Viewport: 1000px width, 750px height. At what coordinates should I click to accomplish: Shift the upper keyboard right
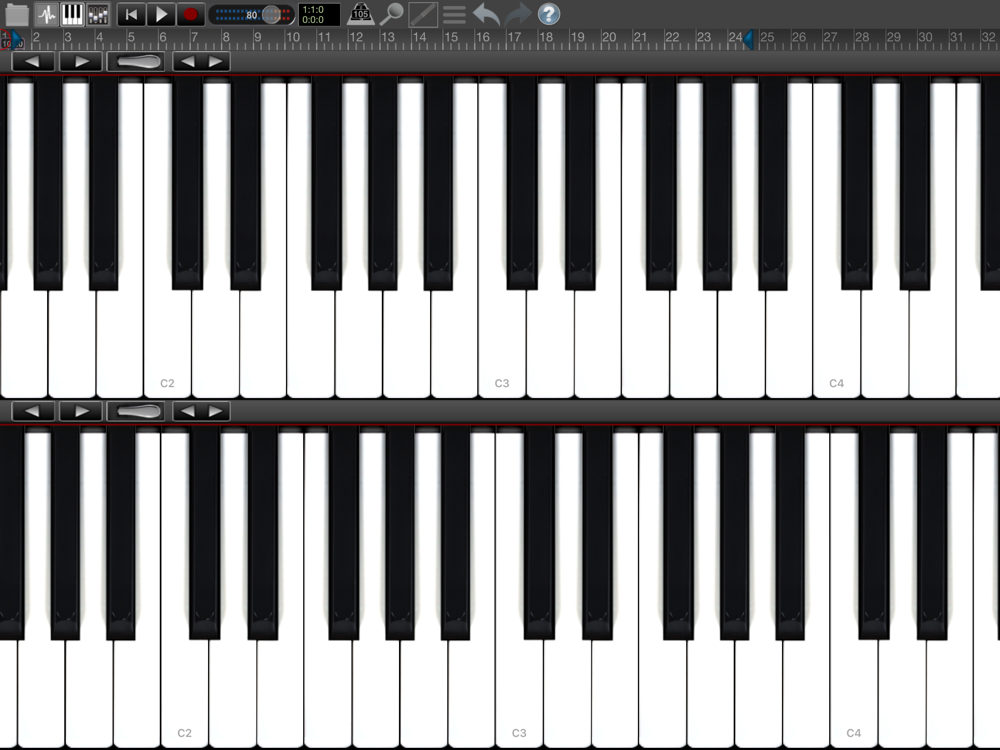(80, 62)
